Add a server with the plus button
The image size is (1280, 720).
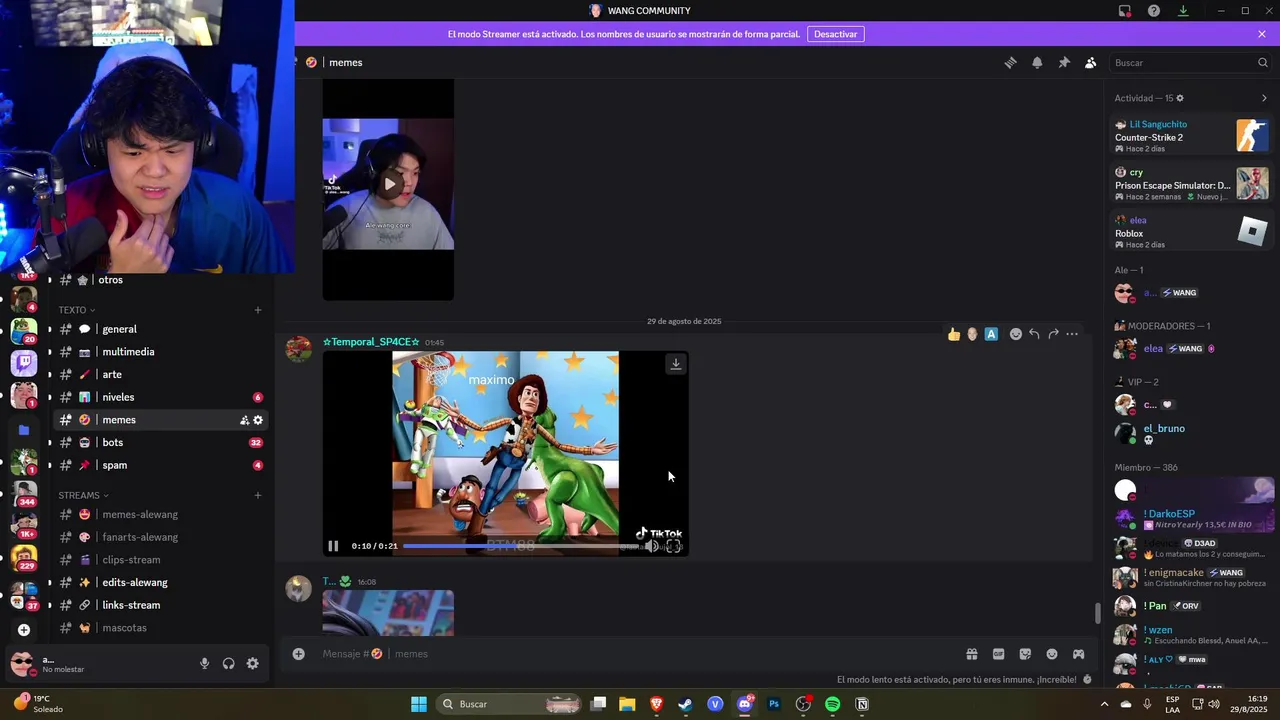24,630
